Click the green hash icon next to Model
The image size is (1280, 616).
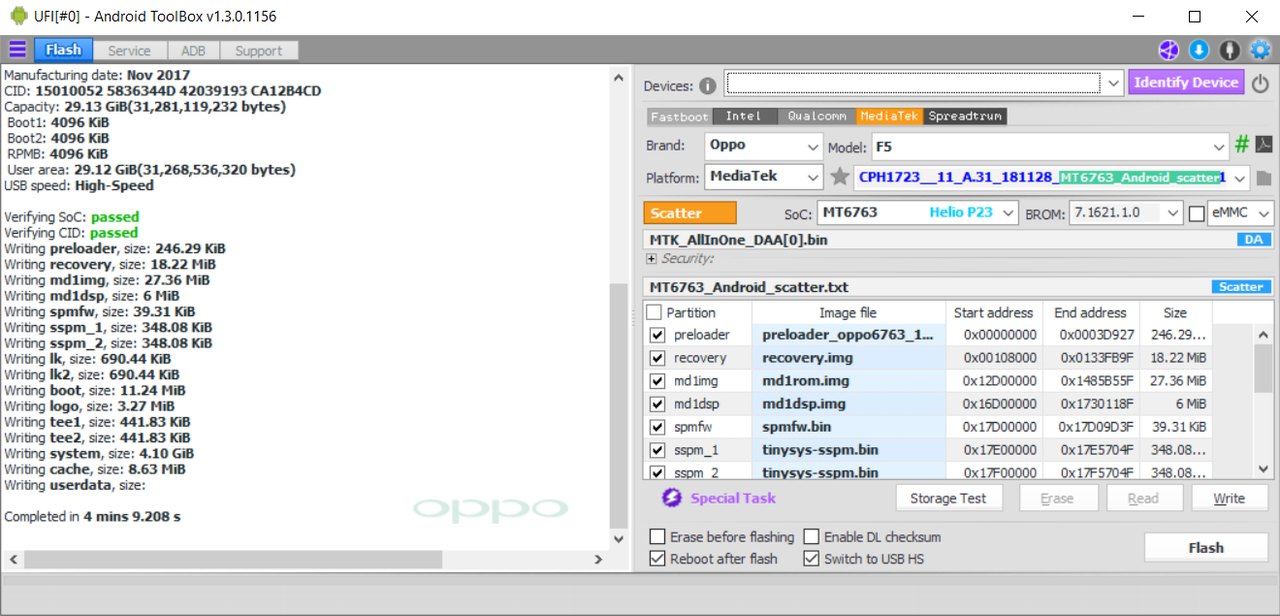pyautogui.click(x=1242, y=146)
